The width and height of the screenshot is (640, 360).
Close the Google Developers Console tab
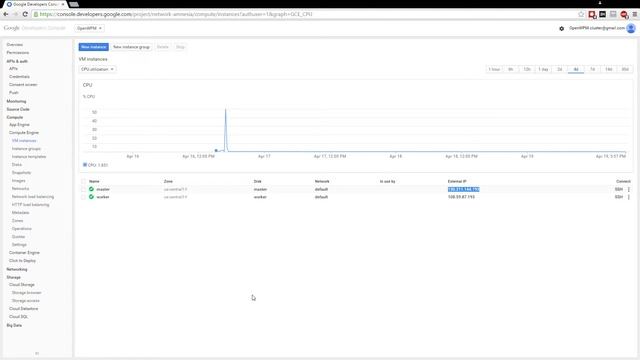pos(63,4)
